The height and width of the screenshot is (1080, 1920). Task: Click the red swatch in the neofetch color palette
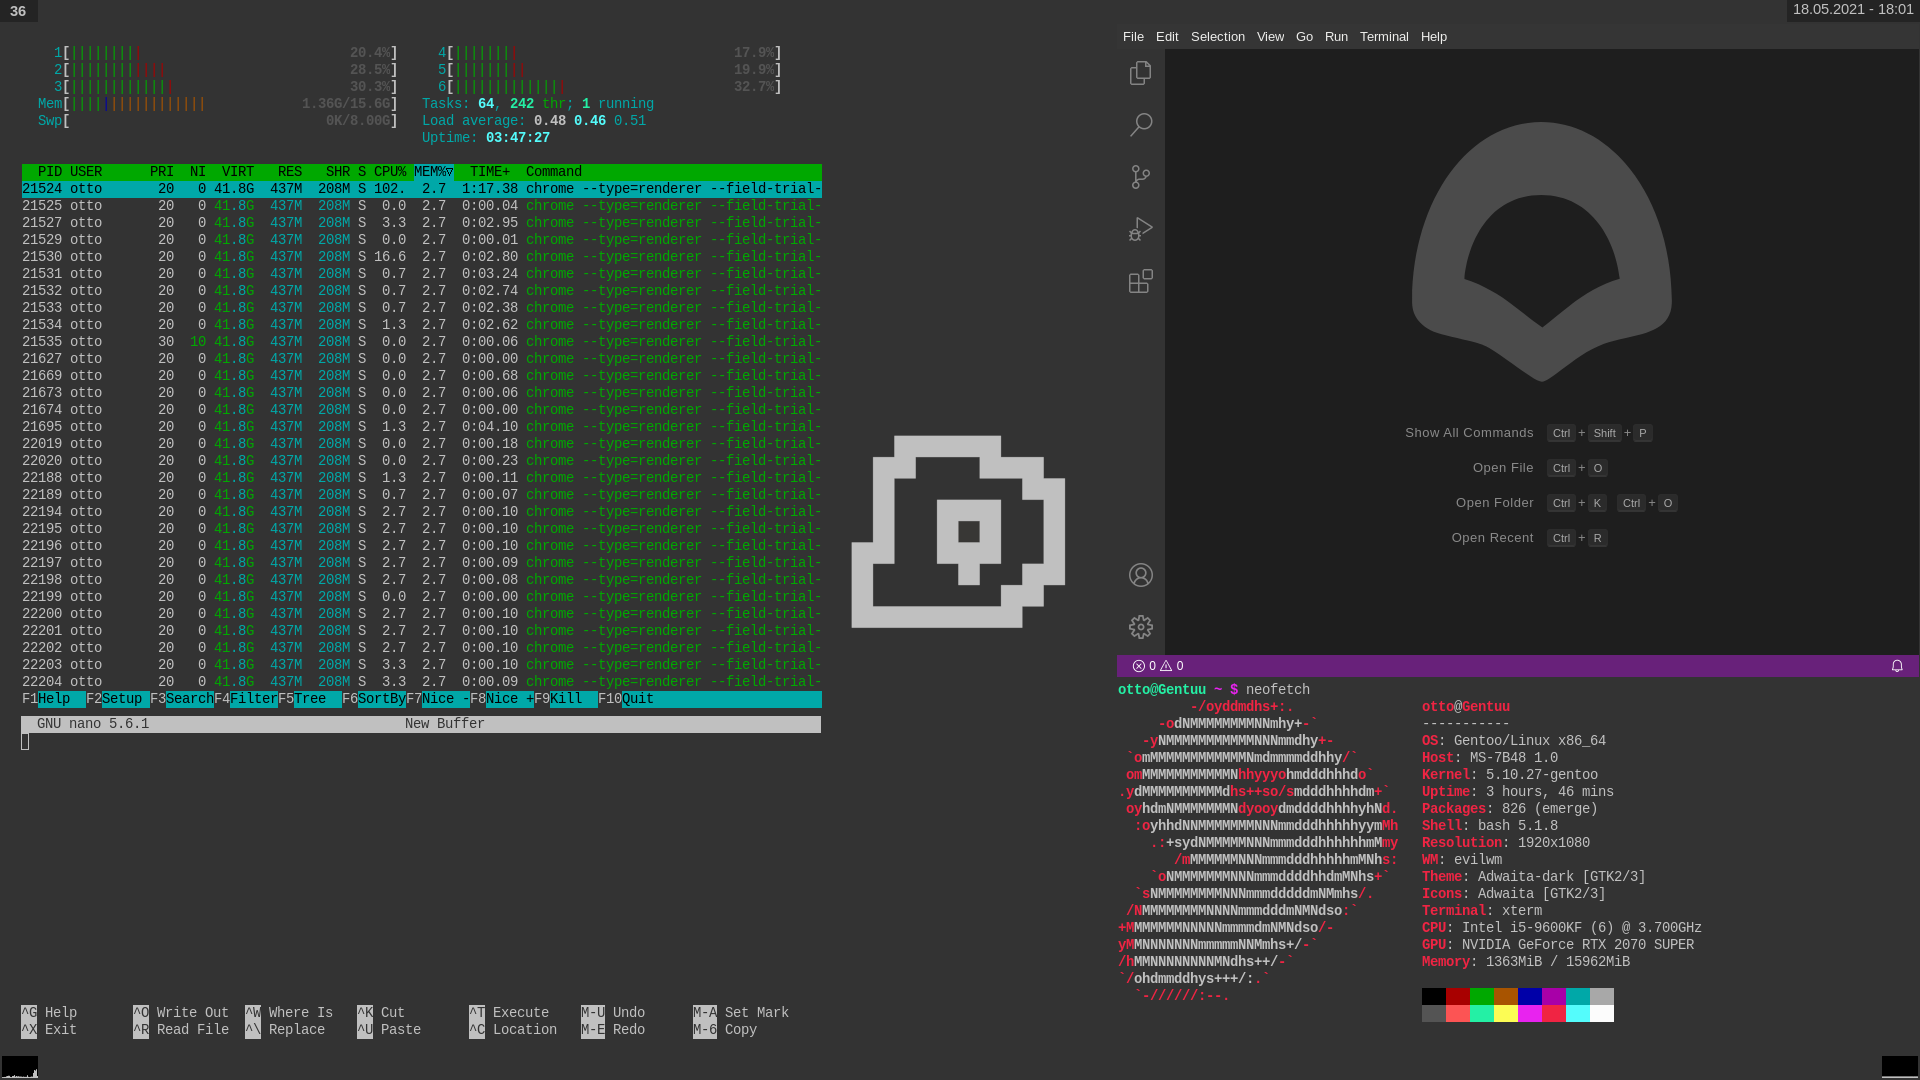pos(1457,997)
